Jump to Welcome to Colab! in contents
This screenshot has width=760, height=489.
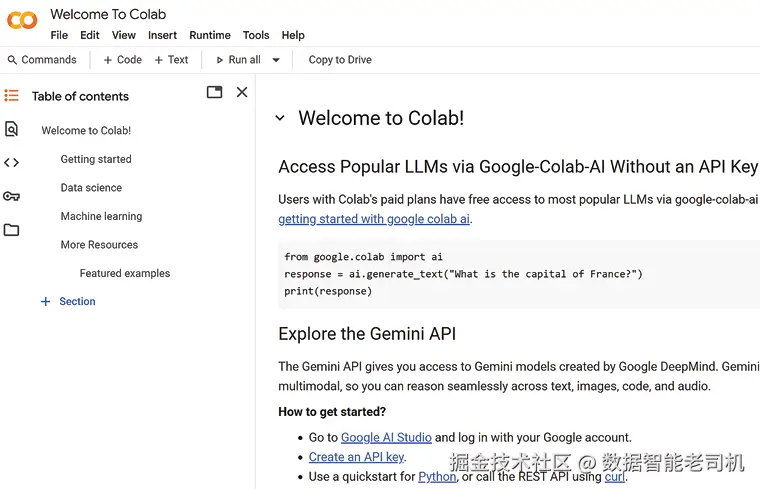coord(86,130)
